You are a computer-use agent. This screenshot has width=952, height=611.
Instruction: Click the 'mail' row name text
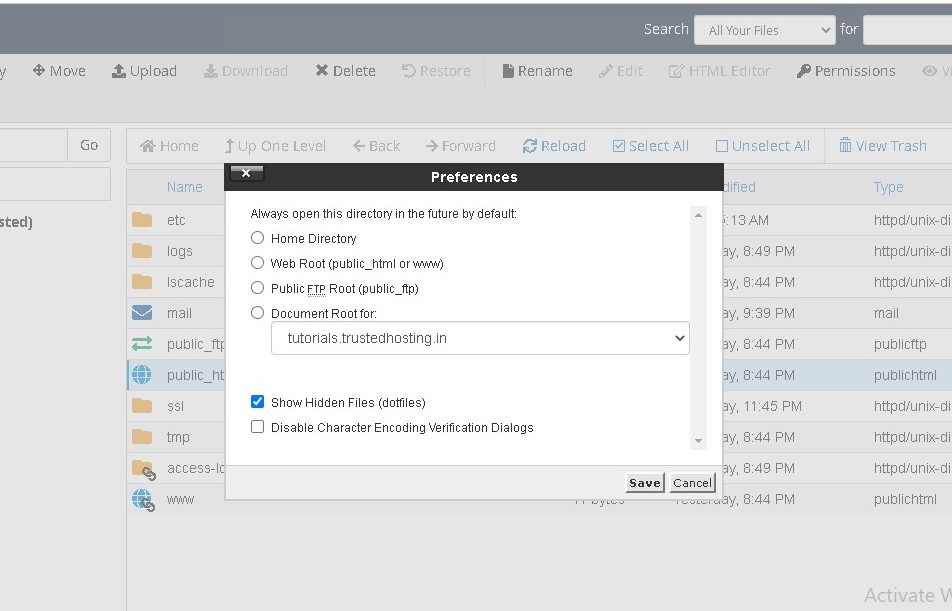click(179, 313)
